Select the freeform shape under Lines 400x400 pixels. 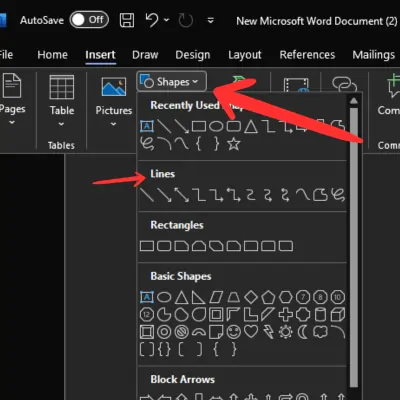[x=320, y=195]
